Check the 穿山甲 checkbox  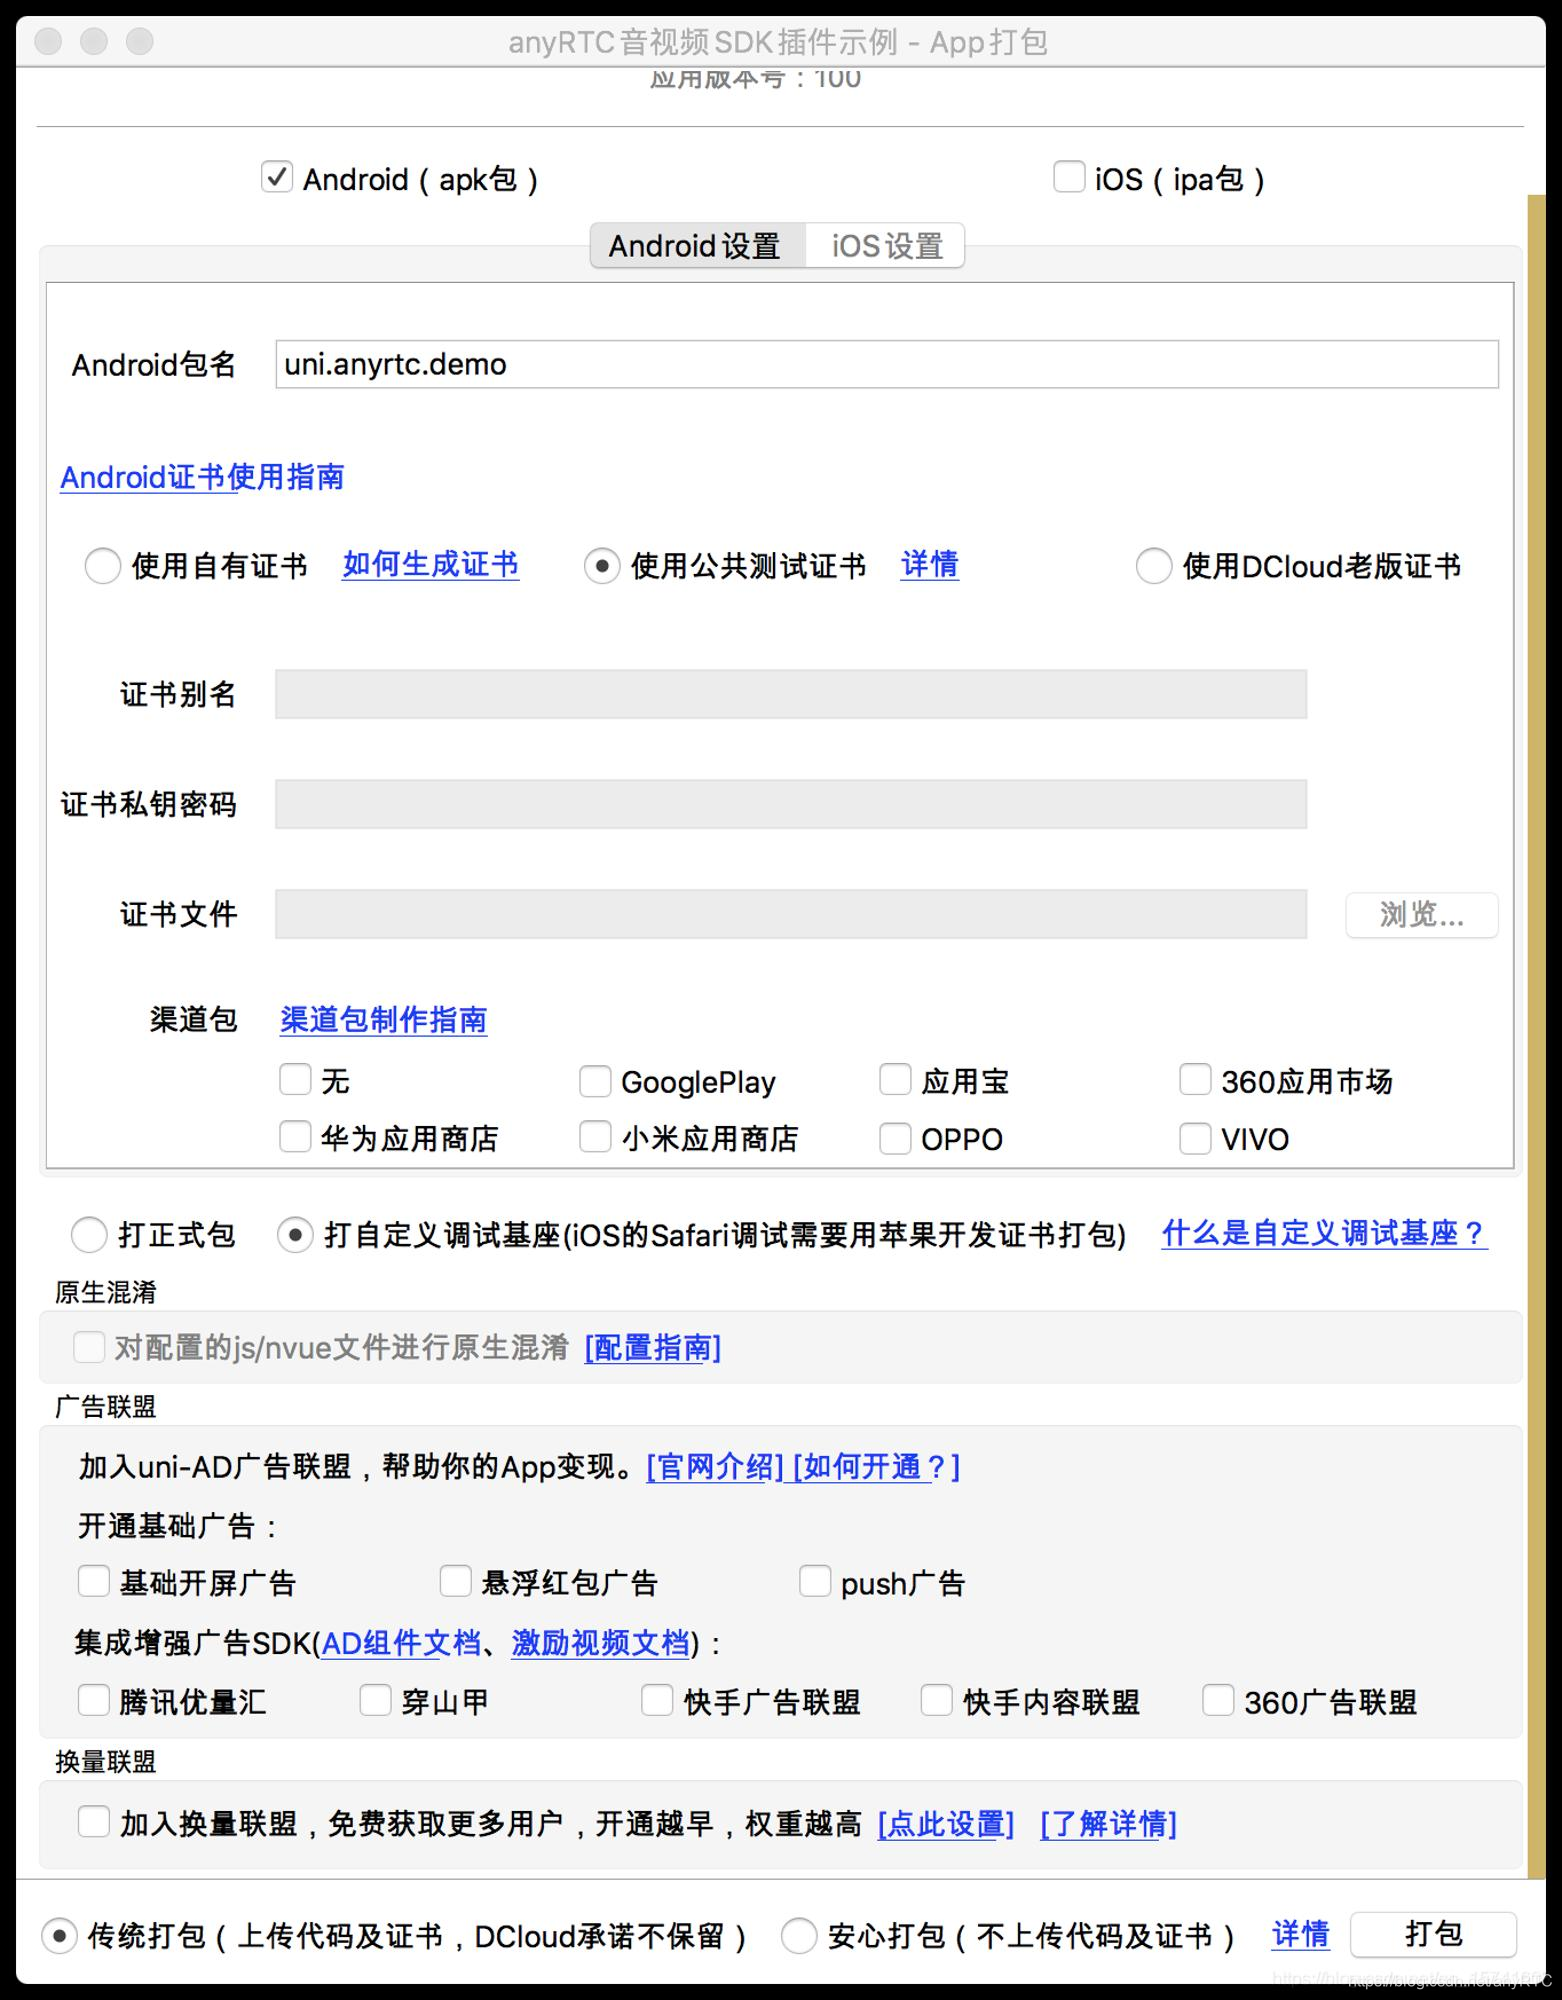[375, 1700]
